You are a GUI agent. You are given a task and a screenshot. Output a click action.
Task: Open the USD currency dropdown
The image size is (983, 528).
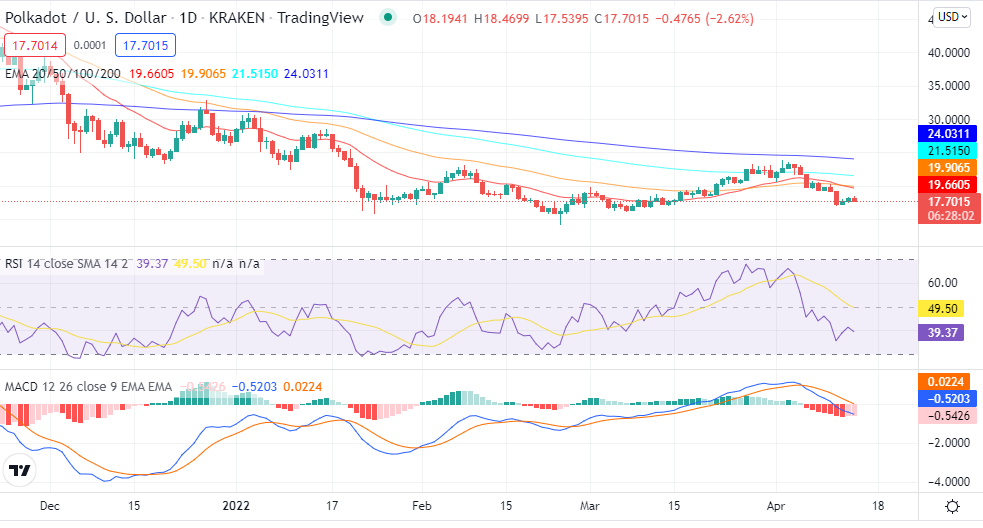click(952, 17)
